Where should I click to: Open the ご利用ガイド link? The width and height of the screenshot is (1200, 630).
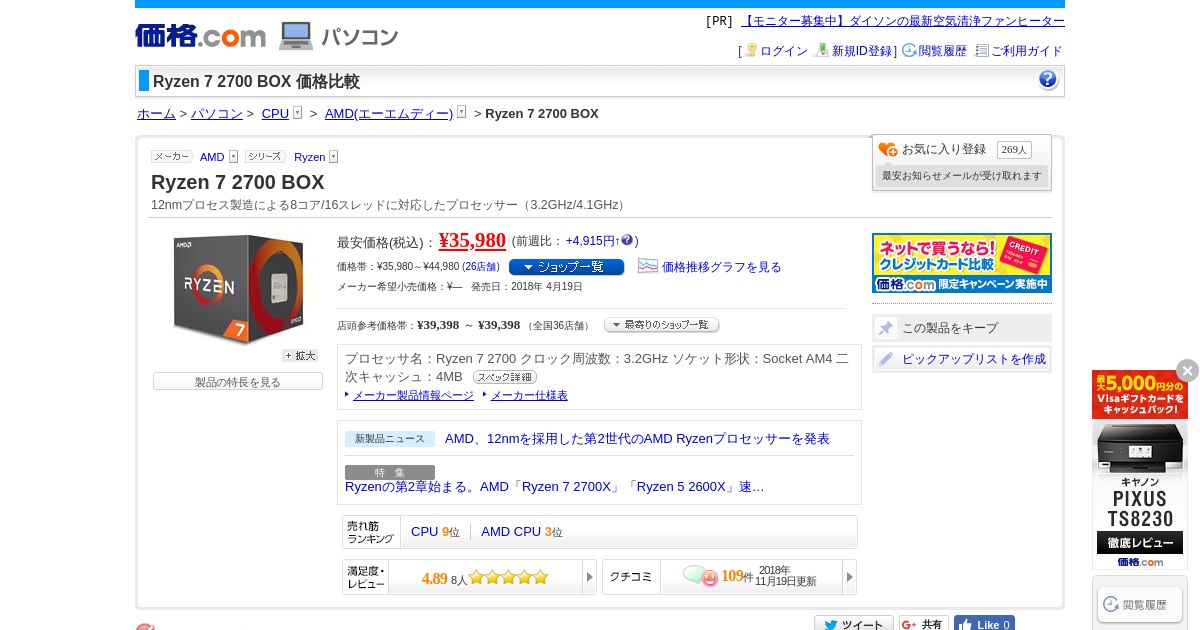(x=1027, y=51)
